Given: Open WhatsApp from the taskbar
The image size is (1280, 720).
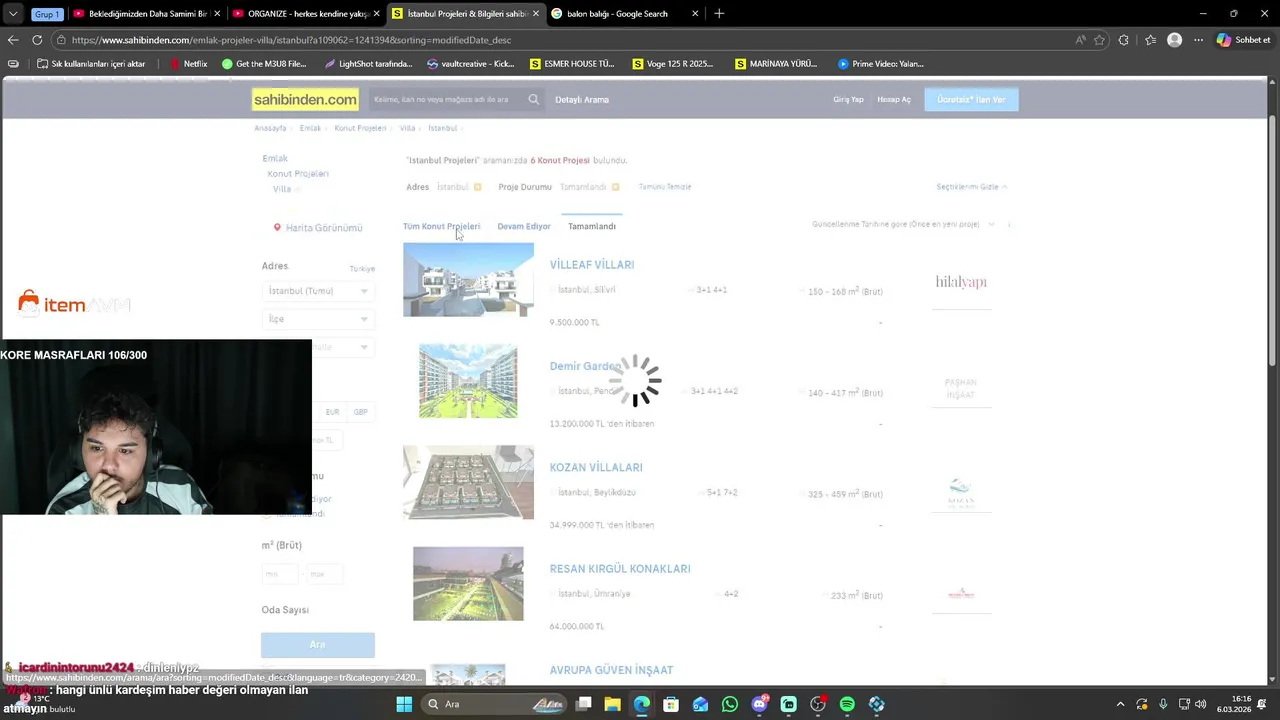Looking at the screenshot, I should point(730,704).
